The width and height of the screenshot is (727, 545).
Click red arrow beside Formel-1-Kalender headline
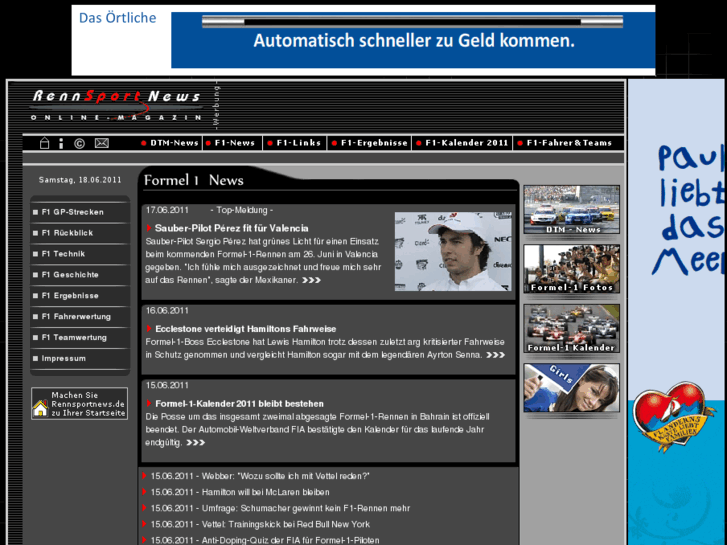point(149,403)
